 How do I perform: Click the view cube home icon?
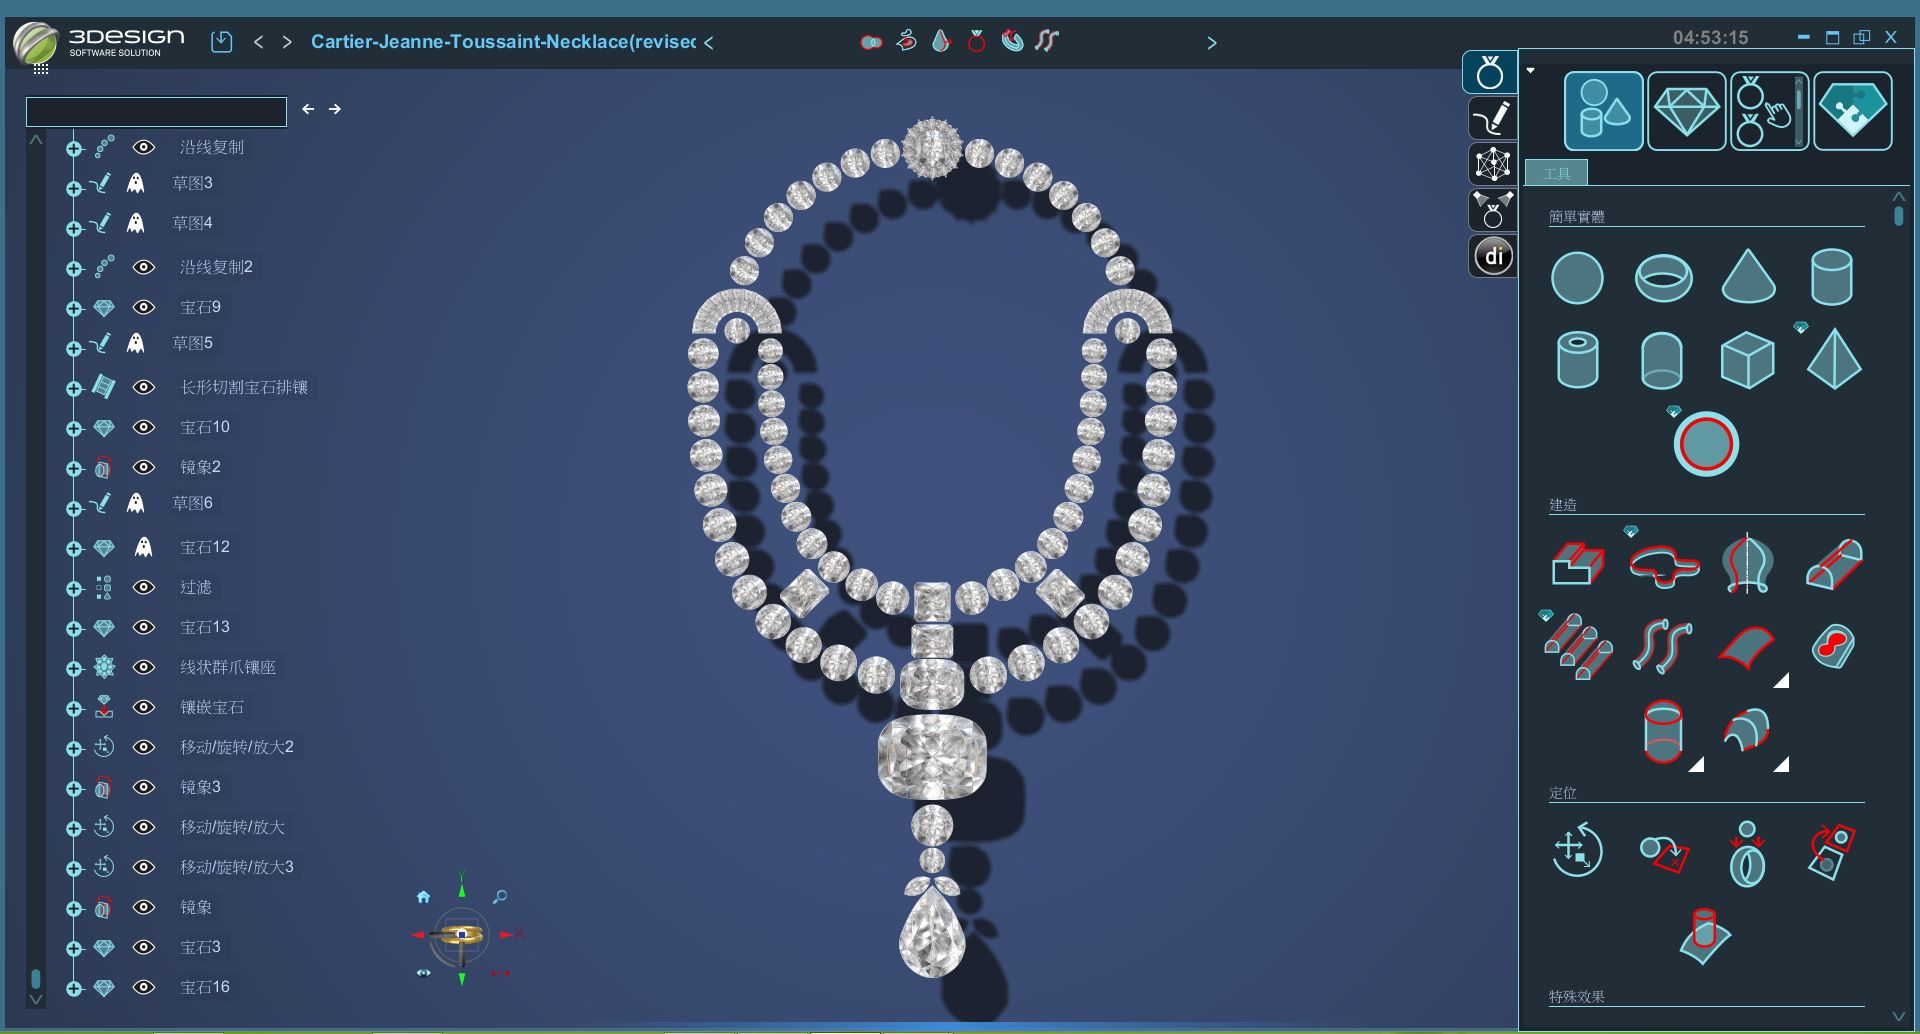point(423,897)
